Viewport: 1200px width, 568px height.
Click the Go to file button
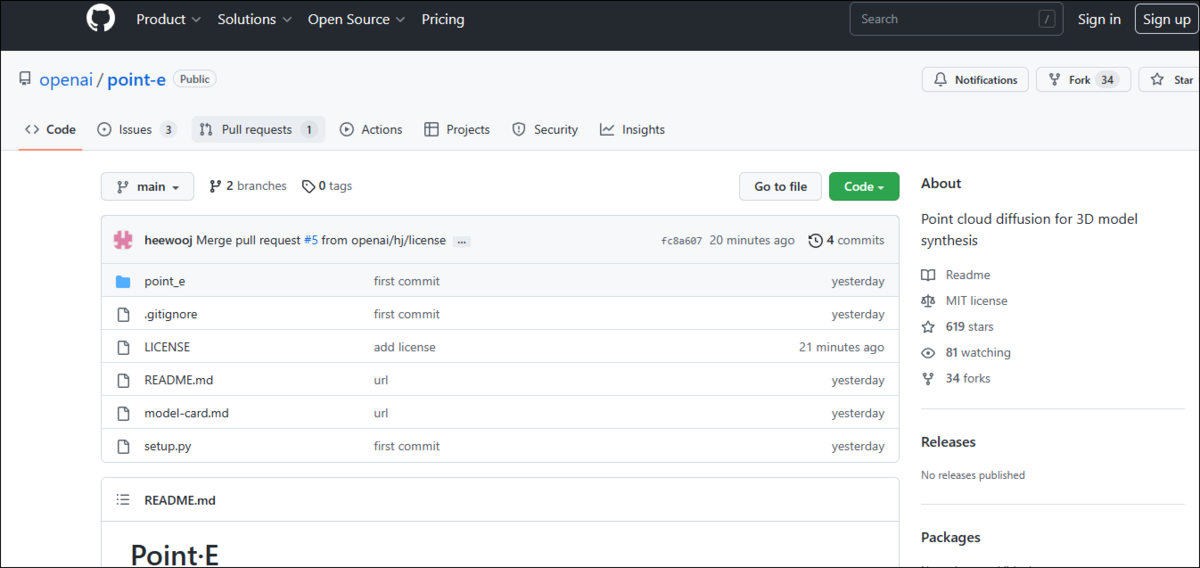click(780, 187)
